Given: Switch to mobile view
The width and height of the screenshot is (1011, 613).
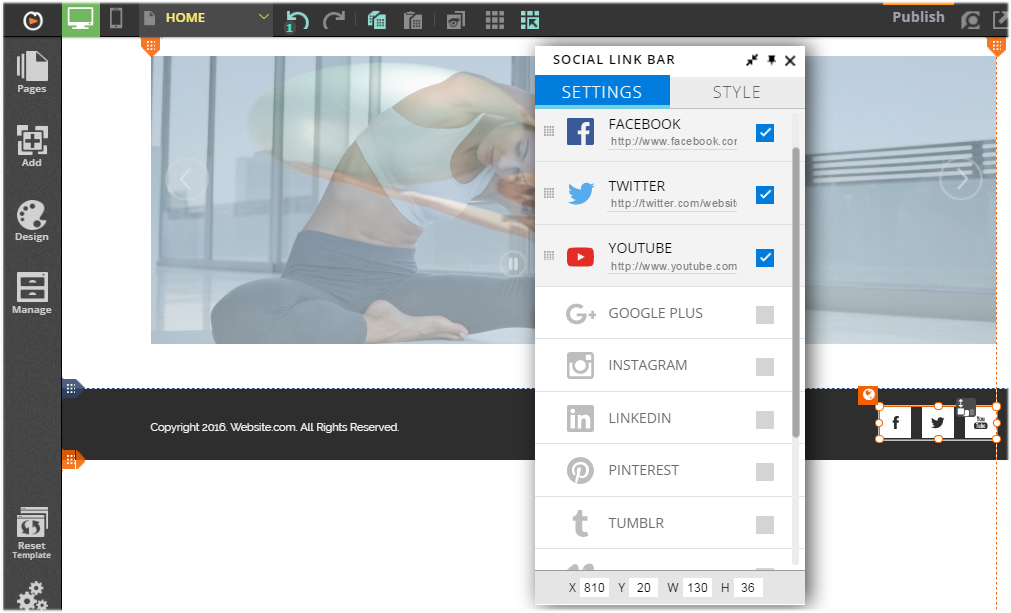Looking at the screenshot, I should [116, 19].
